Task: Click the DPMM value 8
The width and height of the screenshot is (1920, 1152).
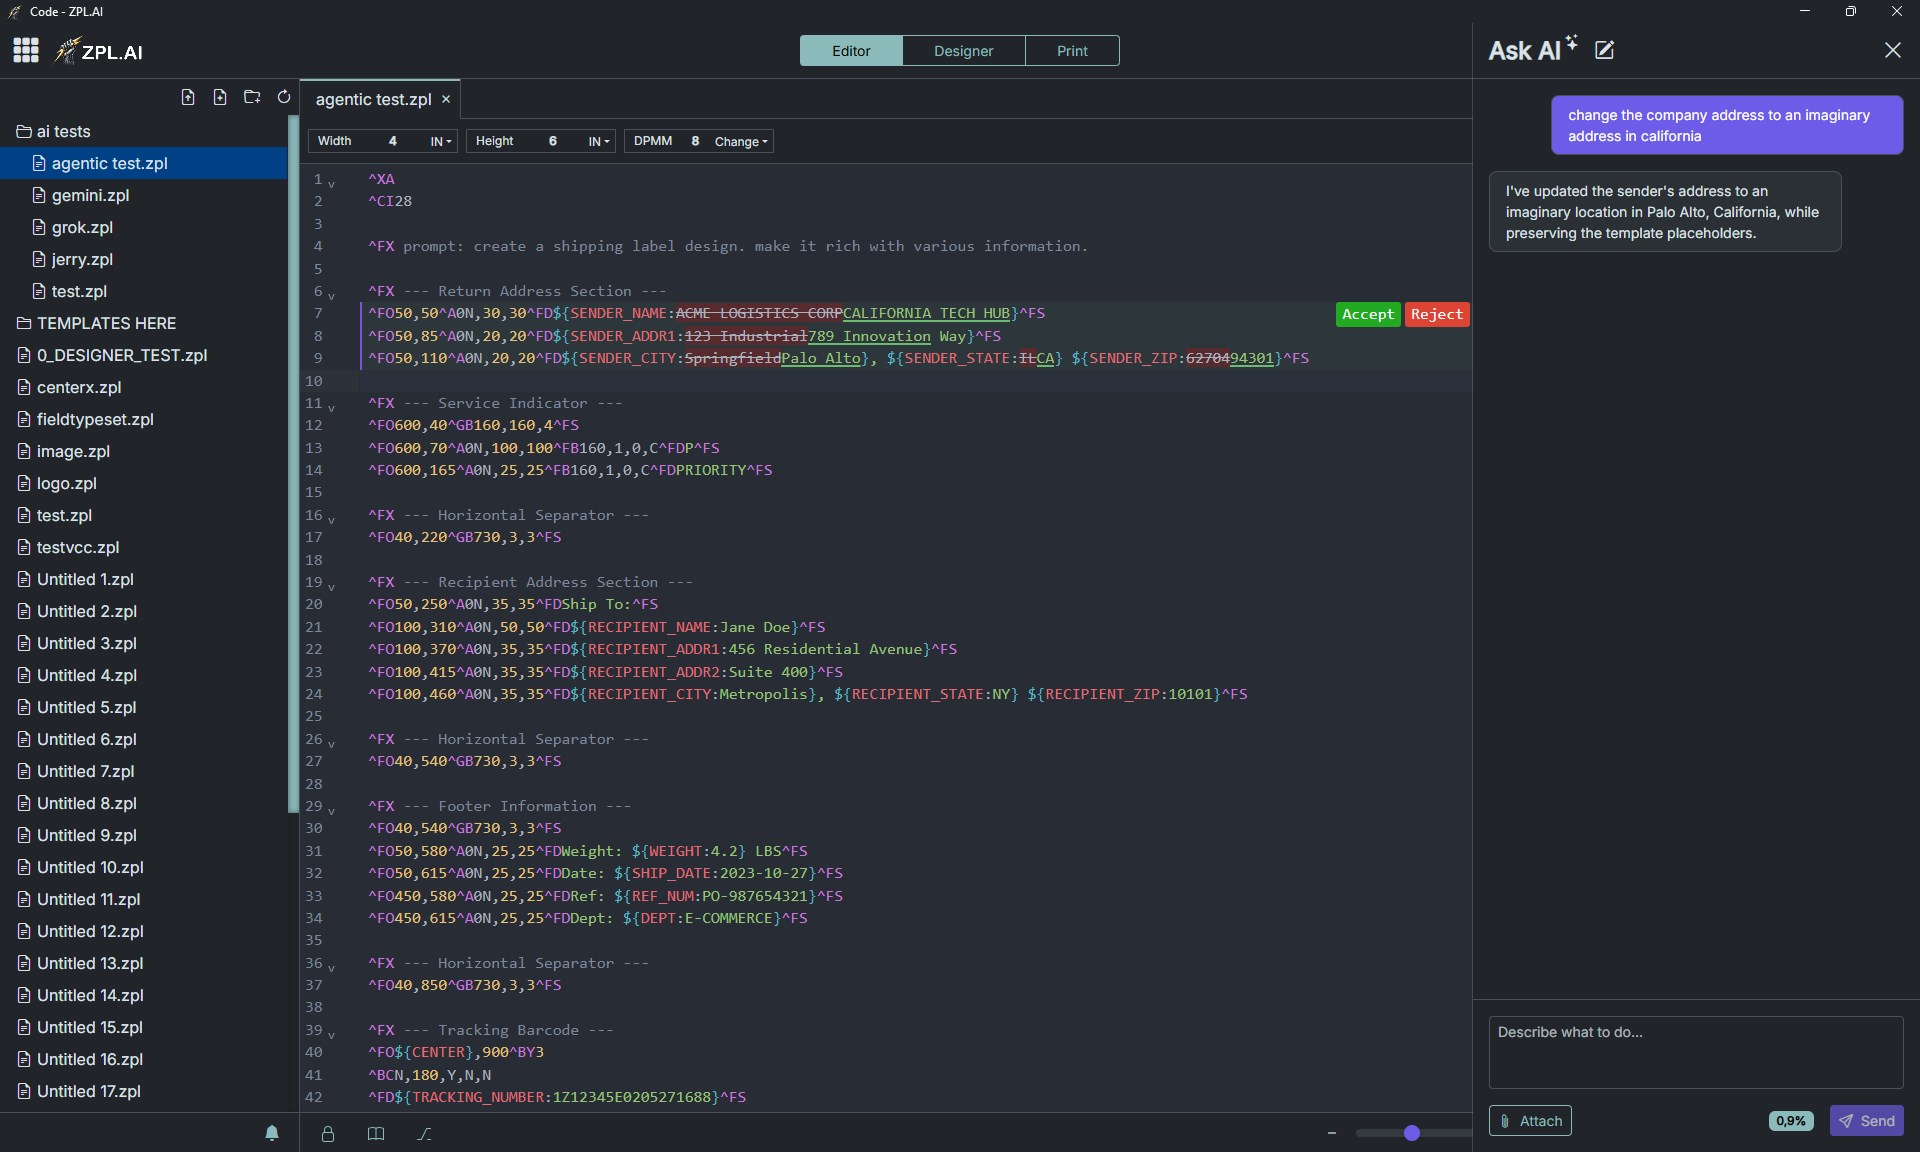Action: (695, 141)
